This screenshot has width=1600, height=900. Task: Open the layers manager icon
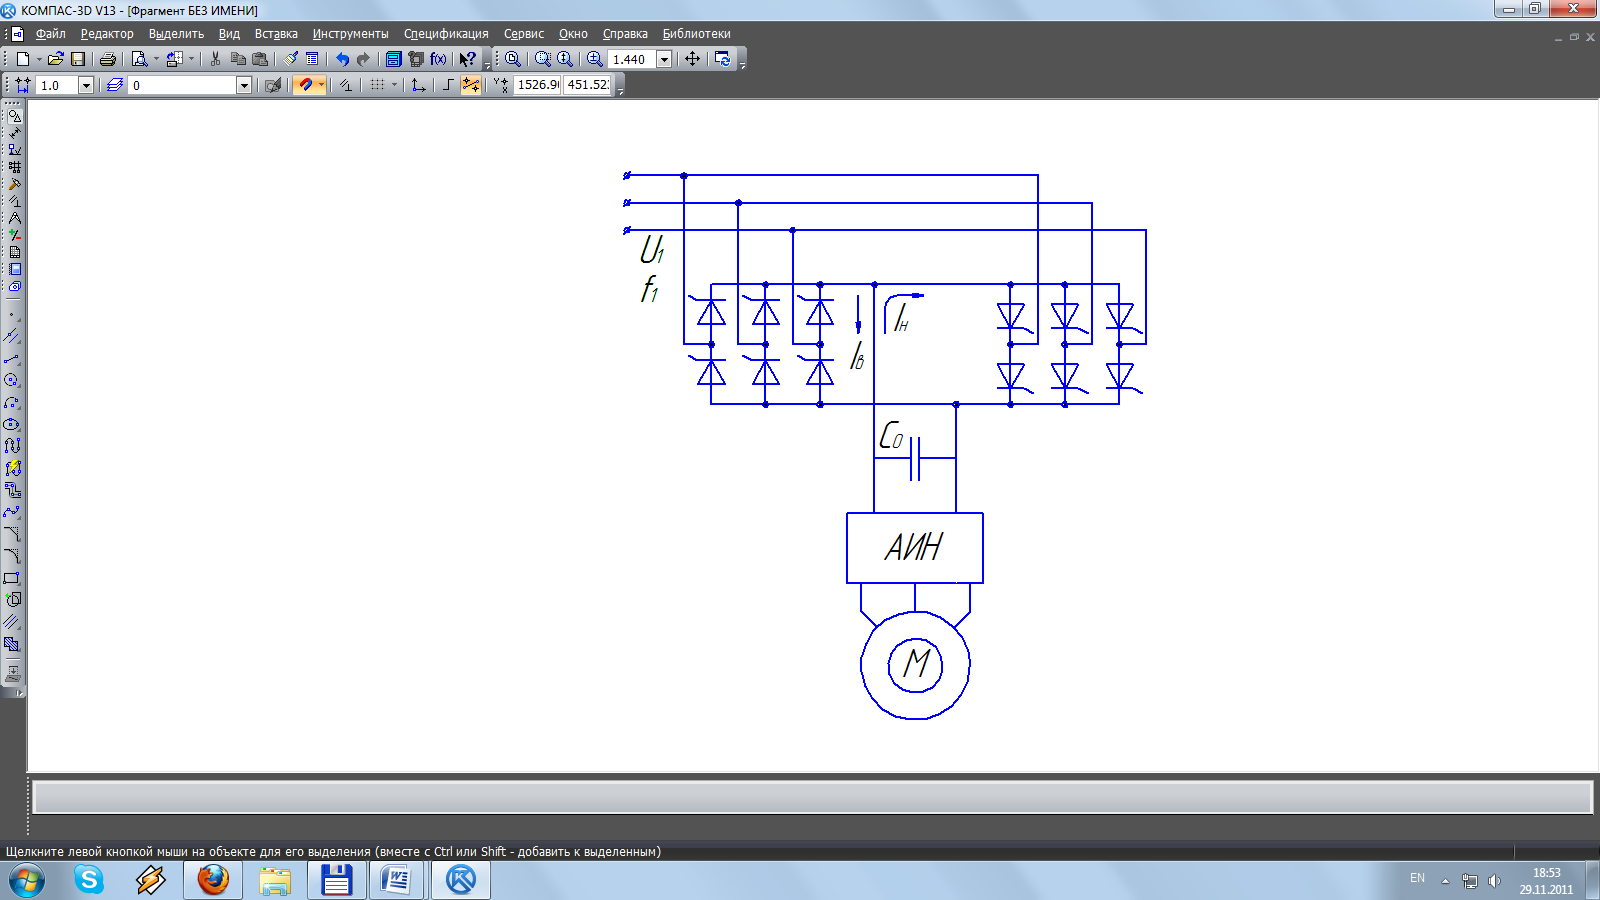pos(115,85)
